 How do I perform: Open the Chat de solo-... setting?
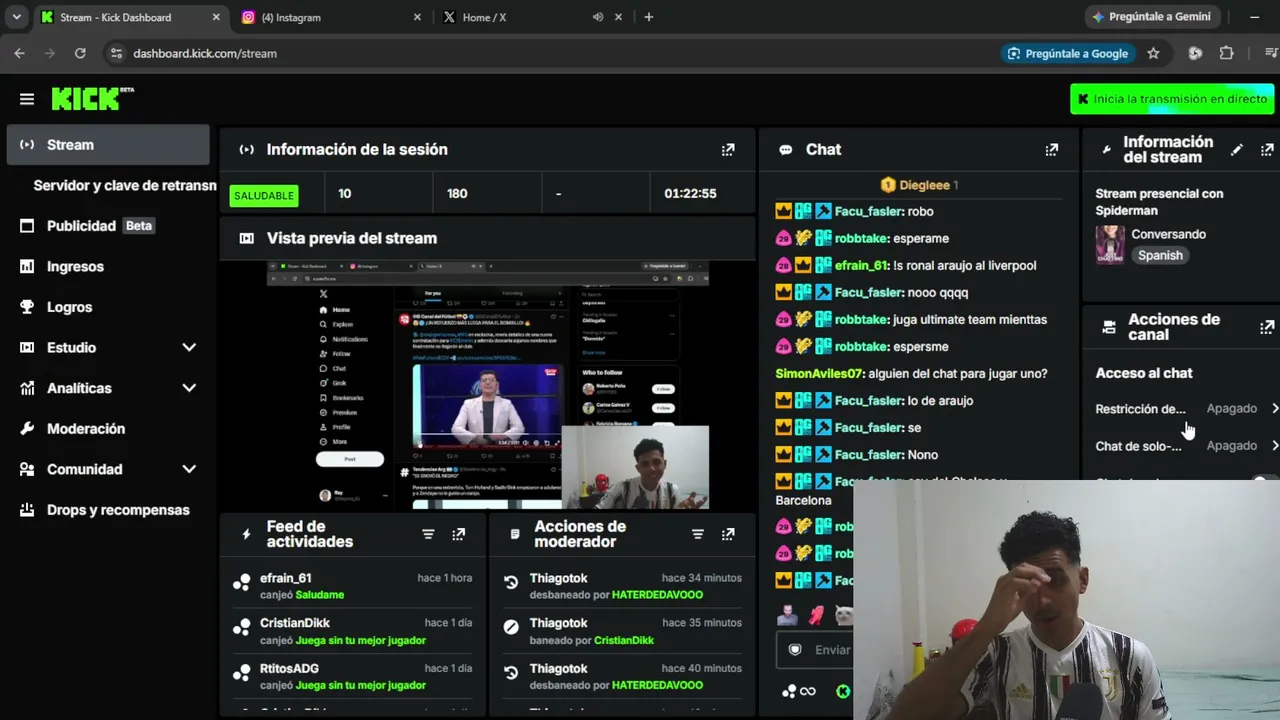coord(1187,446)
